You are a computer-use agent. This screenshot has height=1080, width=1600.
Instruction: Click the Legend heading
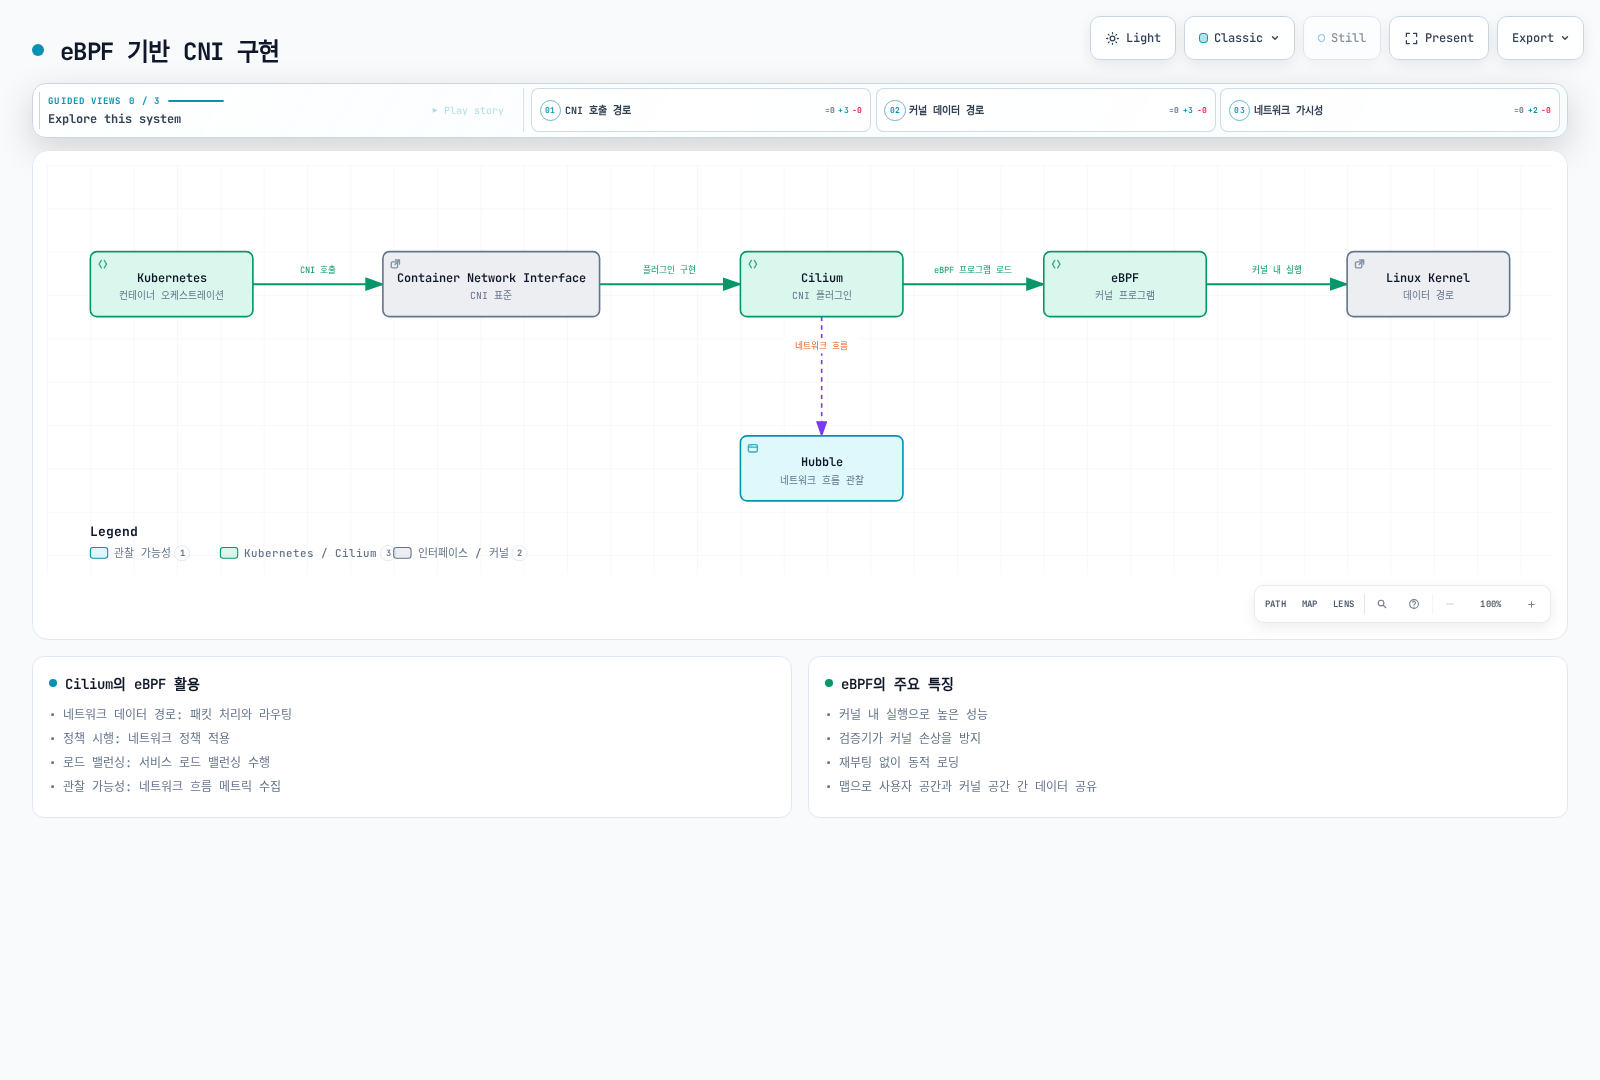[x=114, y=532]
